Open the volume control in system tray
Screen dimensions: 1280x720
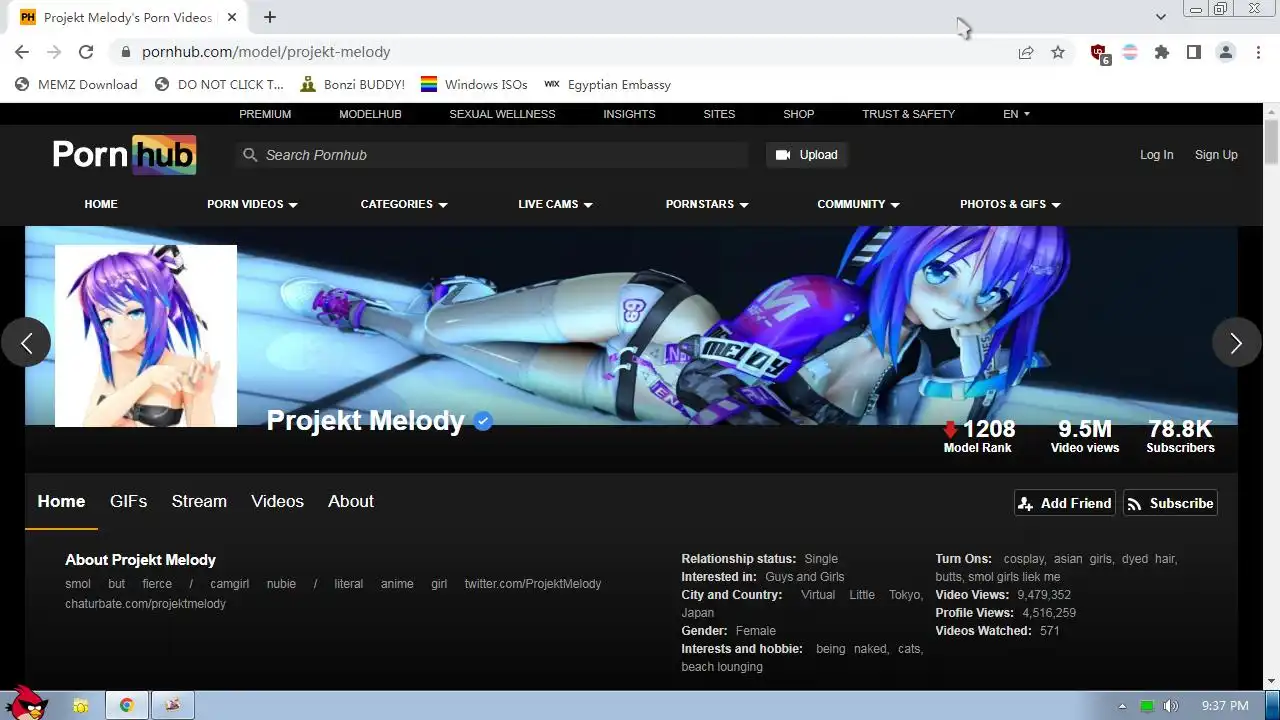(x=1170, y=706)
